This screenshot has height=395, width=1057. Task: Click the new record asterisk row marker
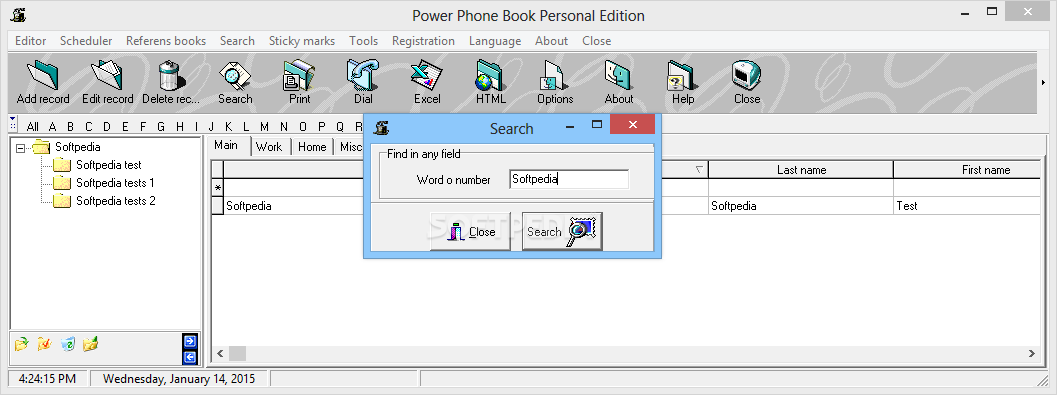(x=218, y=187)
